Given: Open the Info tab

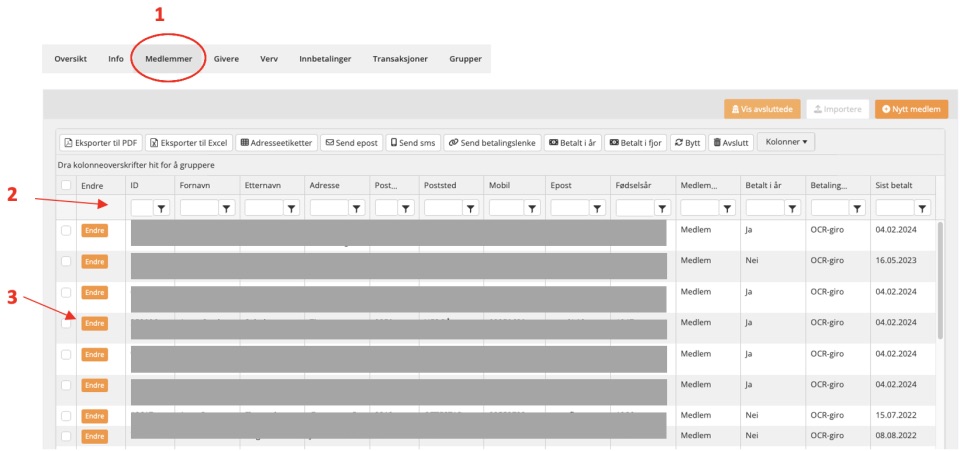Looking at the screenshot, I should tap(116, 59).
